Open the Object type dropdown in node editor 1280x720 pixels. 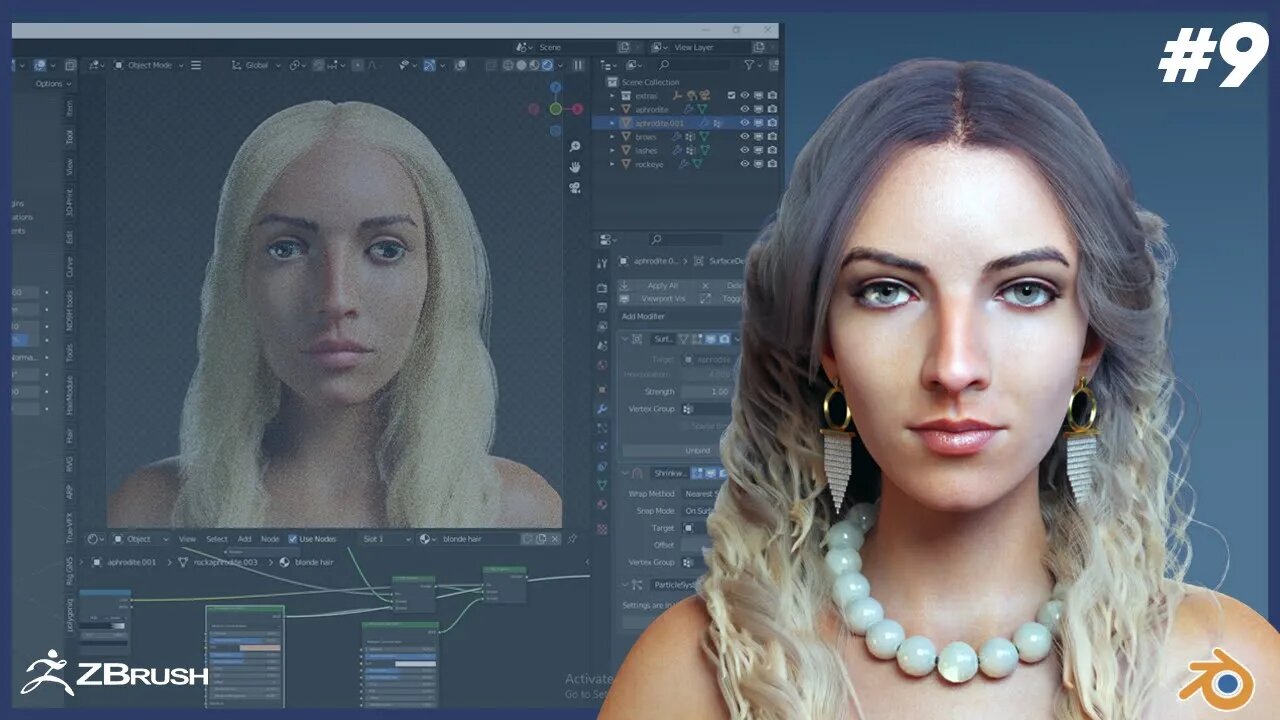(x=140, y=539)
